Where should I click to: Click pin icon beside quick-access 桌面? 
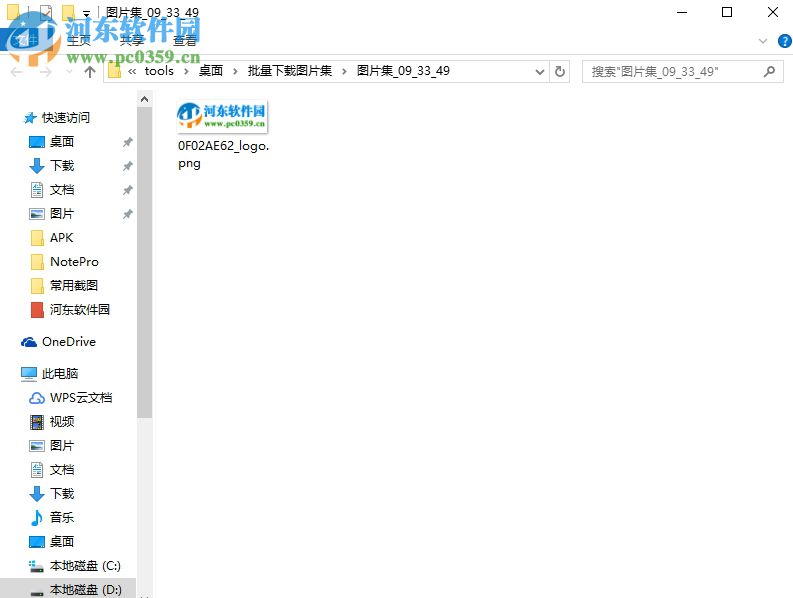[x=127, y=142]
